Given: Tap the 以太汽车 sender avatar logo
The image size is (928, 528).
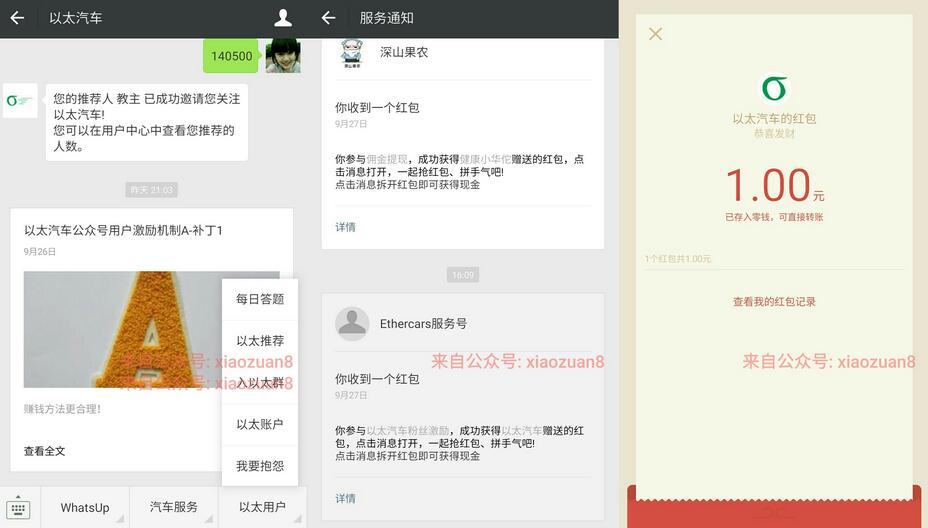Looking at the screenshot, I should tap(20, 101).
